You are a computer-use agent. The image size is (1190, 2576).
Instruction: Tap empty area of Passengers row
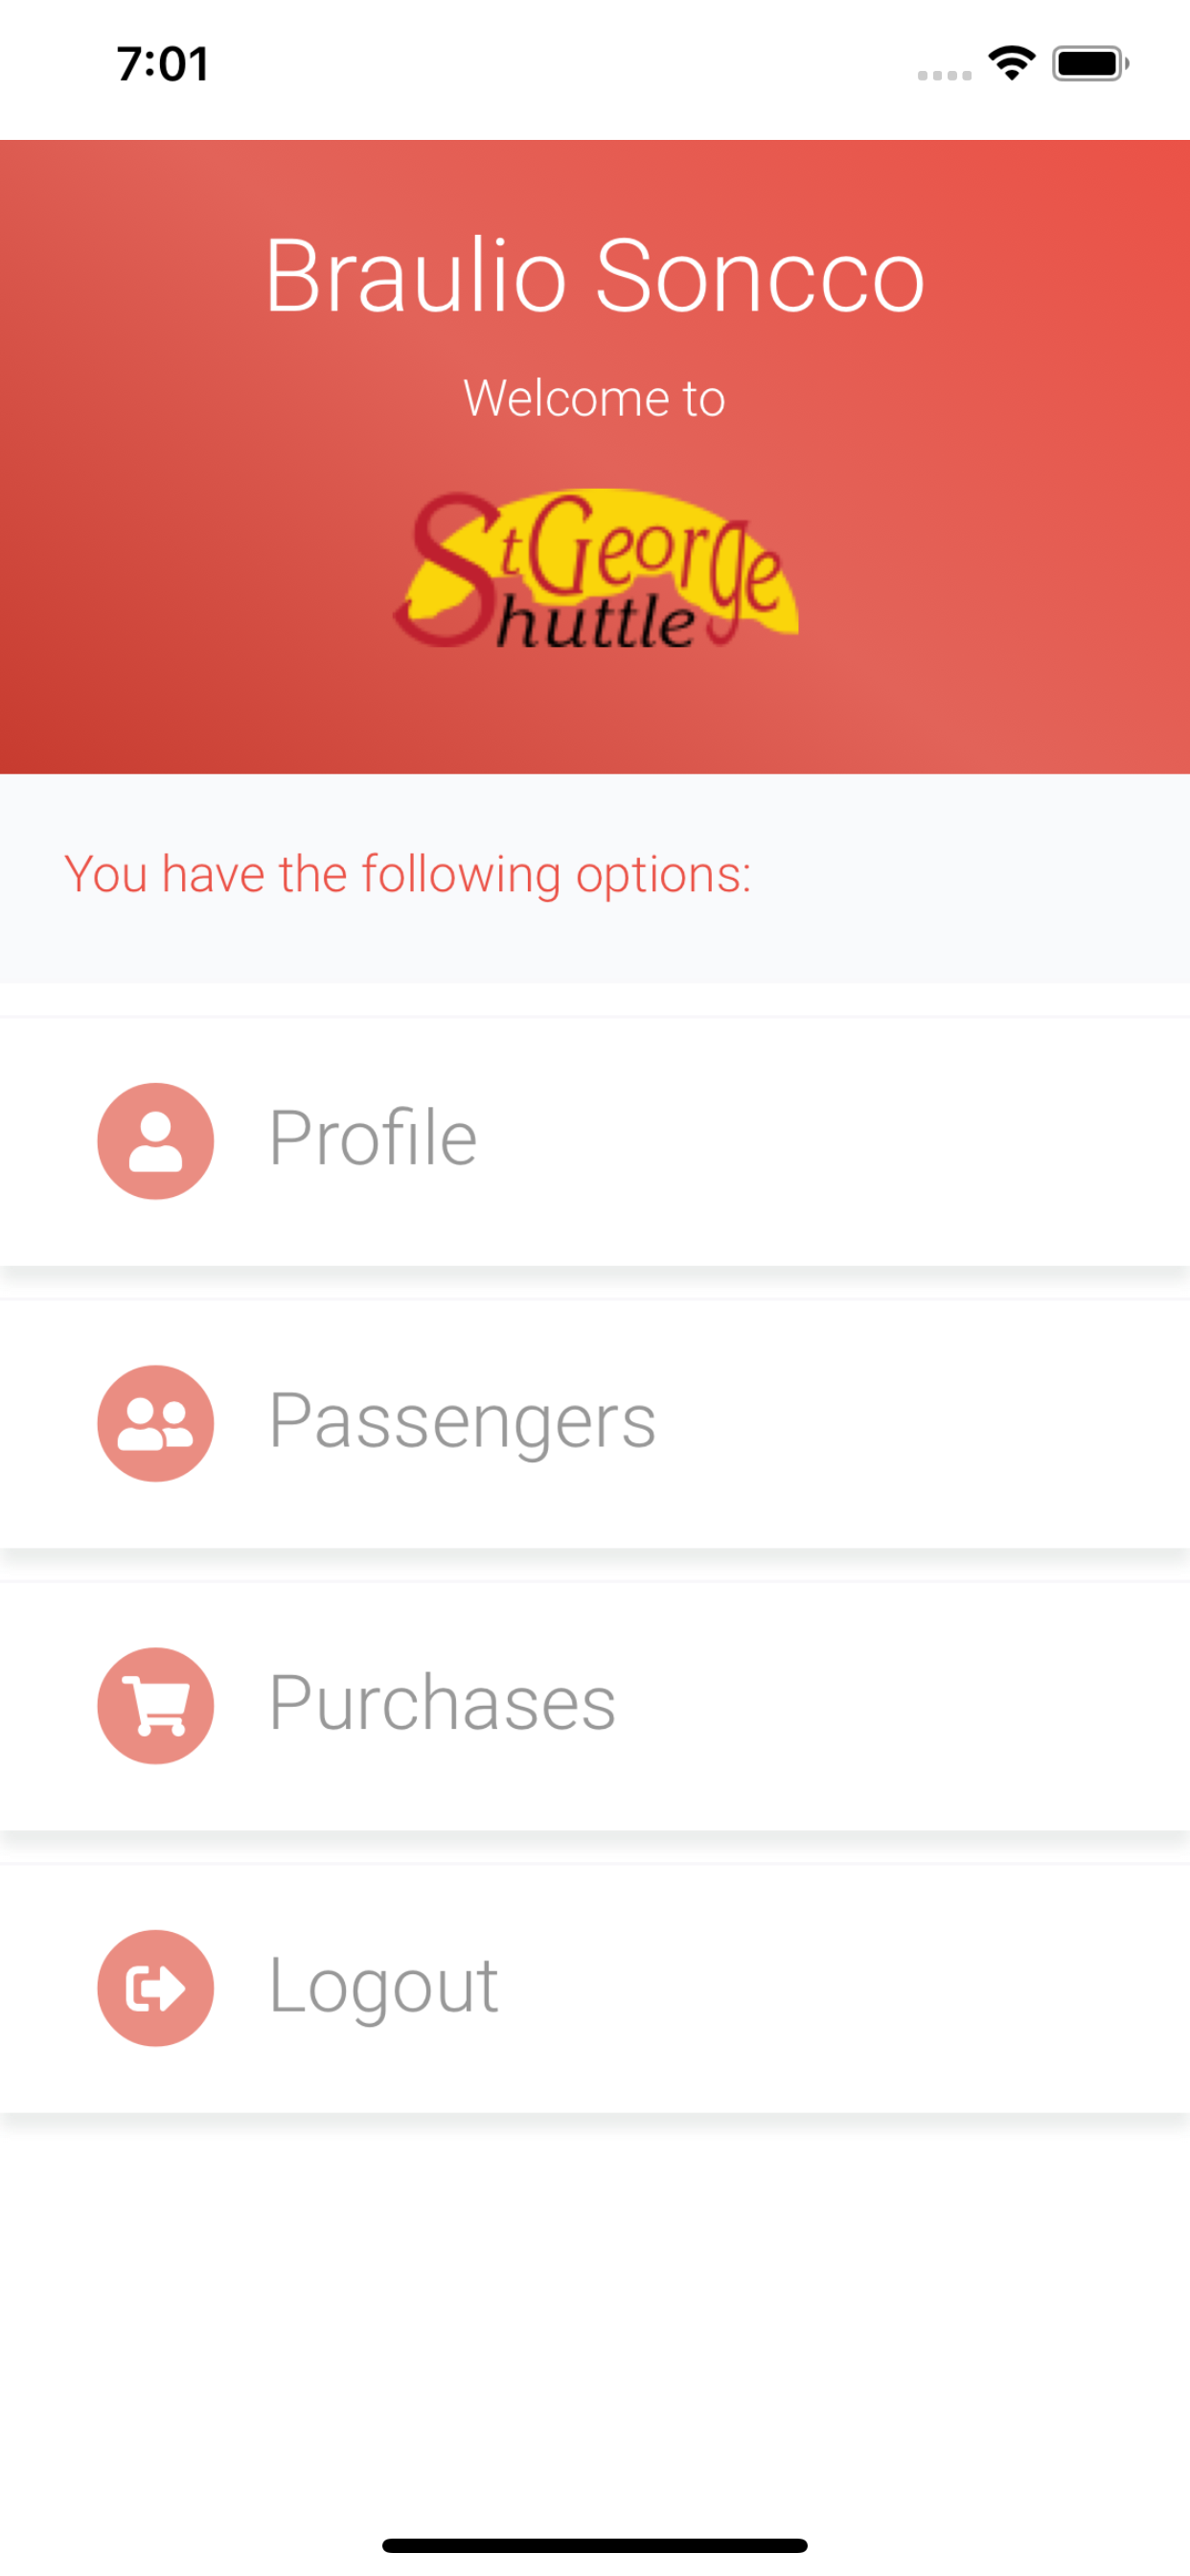(920, 1423)
